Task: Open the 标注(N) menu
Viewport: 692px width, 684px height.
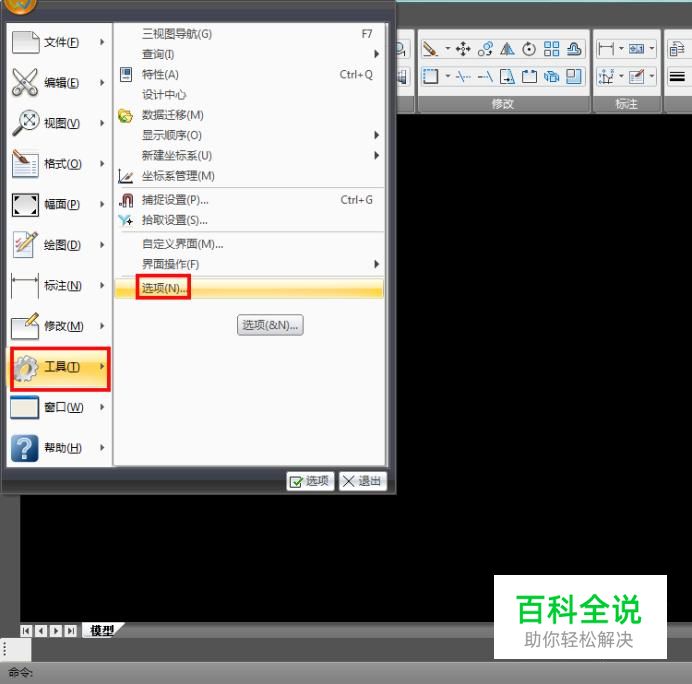Action: [x=59, y=286]
